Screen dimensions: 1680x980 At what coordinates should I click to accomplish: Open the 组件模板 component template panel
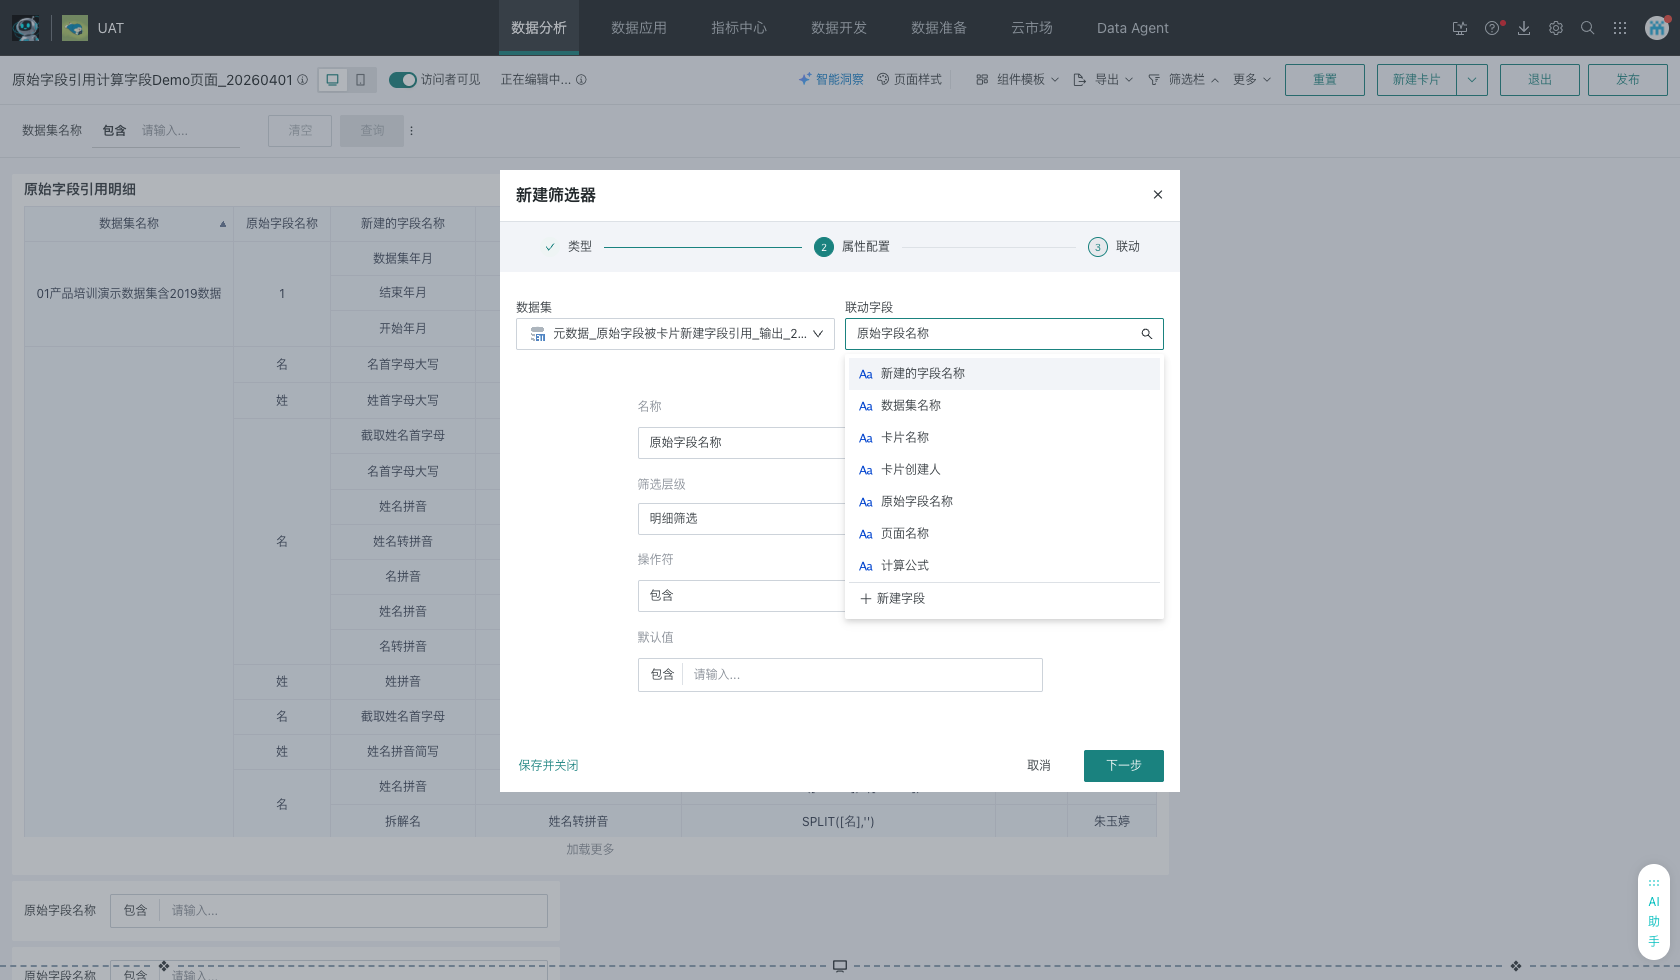tap(1015, 79)
